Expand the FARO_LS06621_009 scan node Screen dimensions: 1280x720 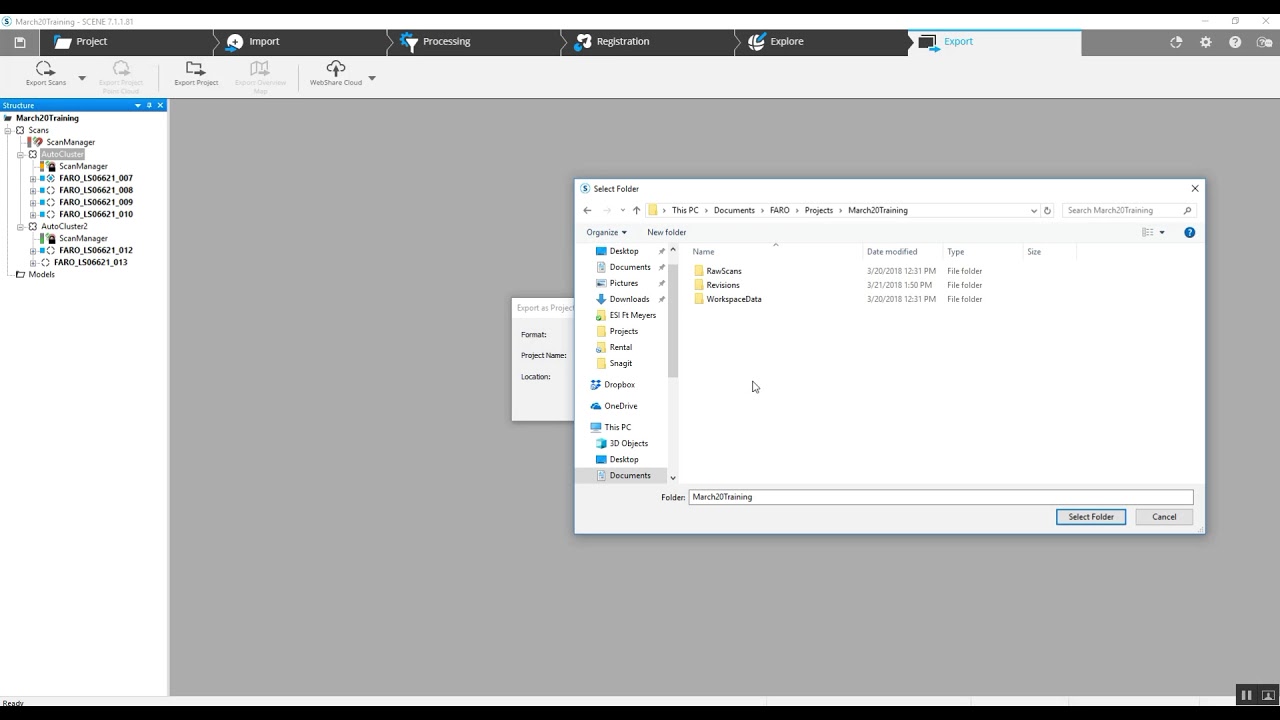[33, 202]
